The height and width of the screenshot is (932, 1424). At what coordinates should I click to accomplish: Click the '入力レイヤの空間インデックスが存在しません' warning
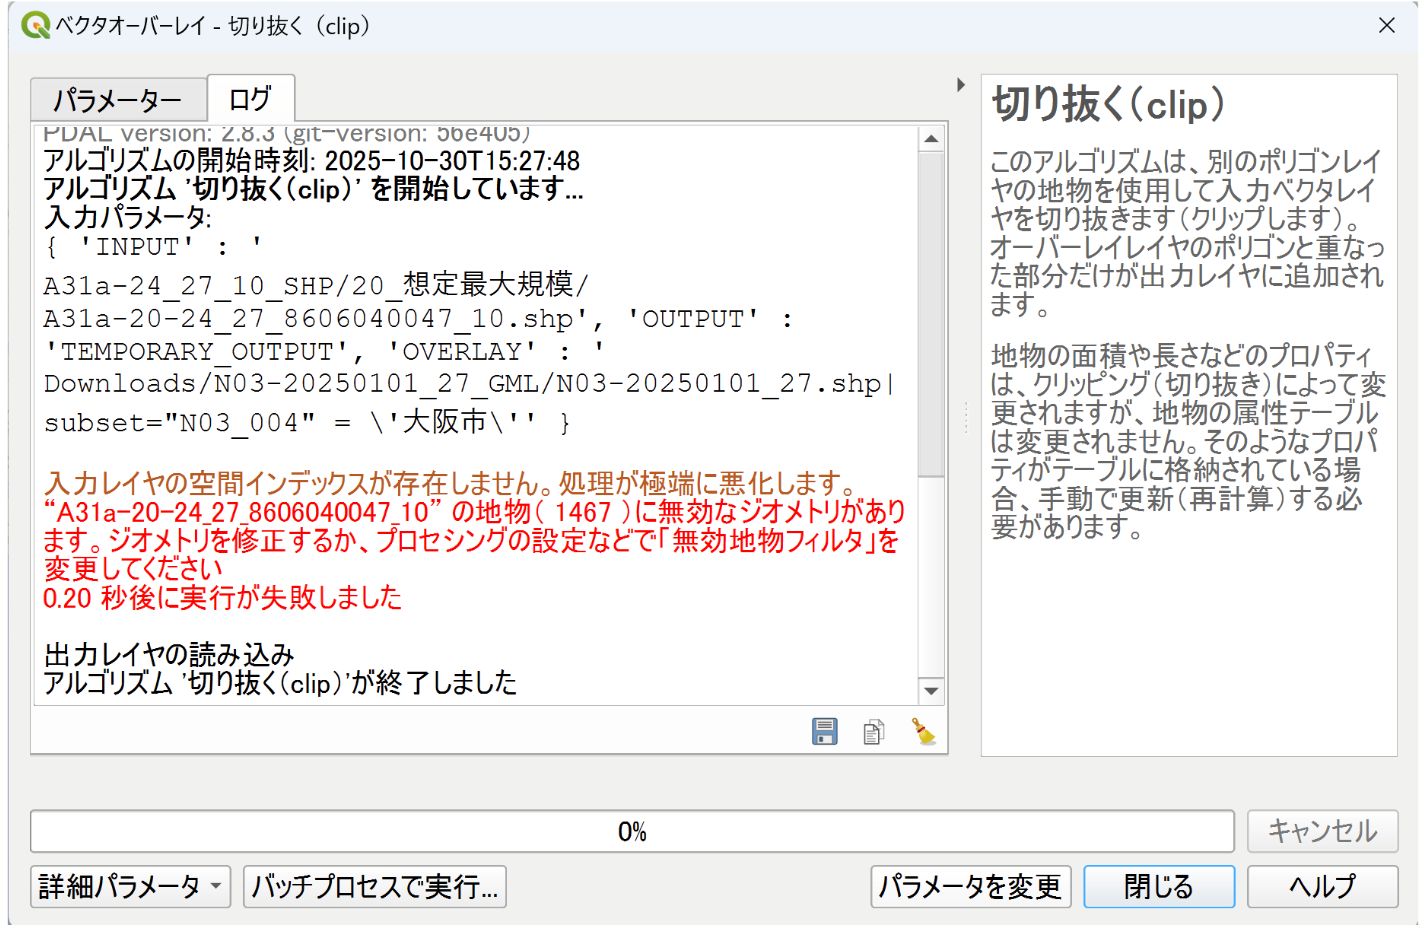click(x=450, y=484)
